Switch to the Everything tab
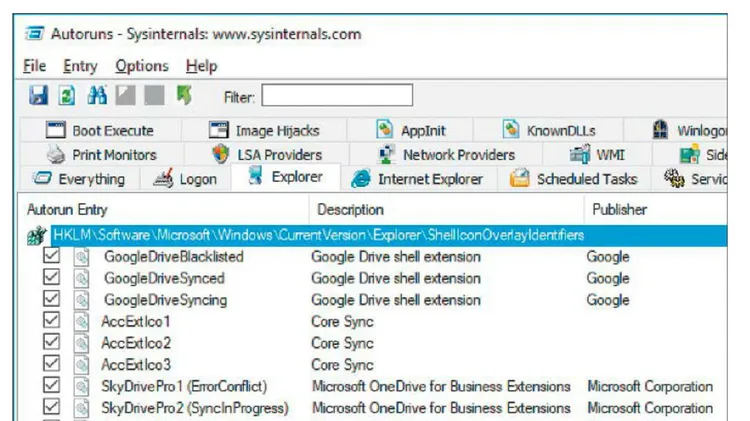The width and height of the screenshot is (750, 421). point(79,179)
